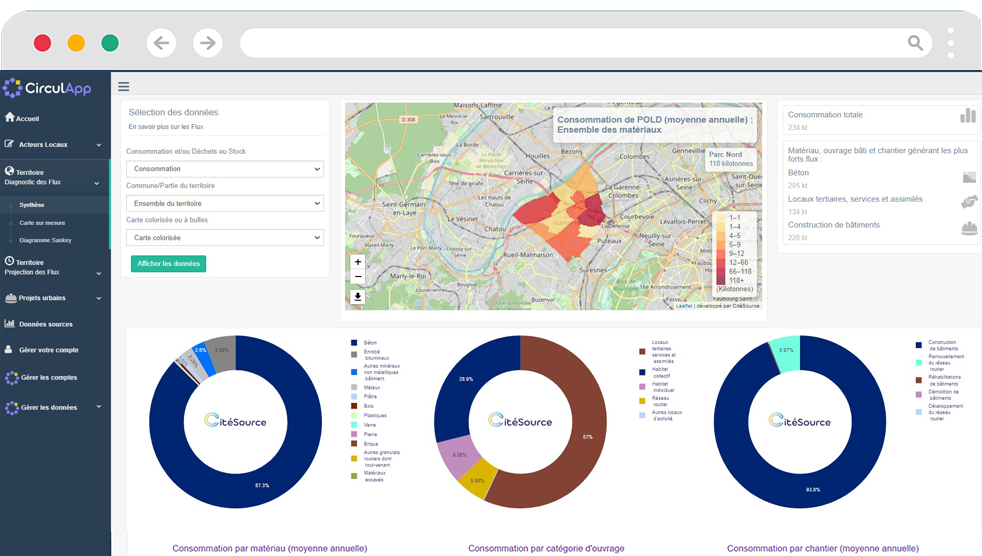This screenshot has height=556, width=982.
Task: Click the hamburger menu icon
Action: (124, 87)
